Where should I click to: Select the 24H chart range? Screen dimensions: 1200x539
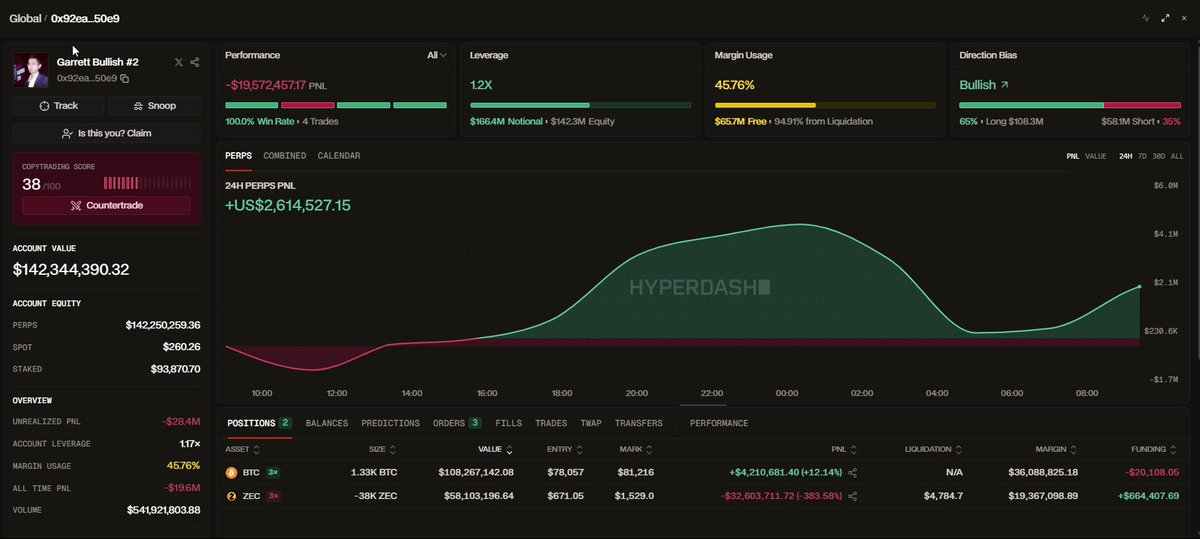pyautogui.click(x=1126, y=156)
